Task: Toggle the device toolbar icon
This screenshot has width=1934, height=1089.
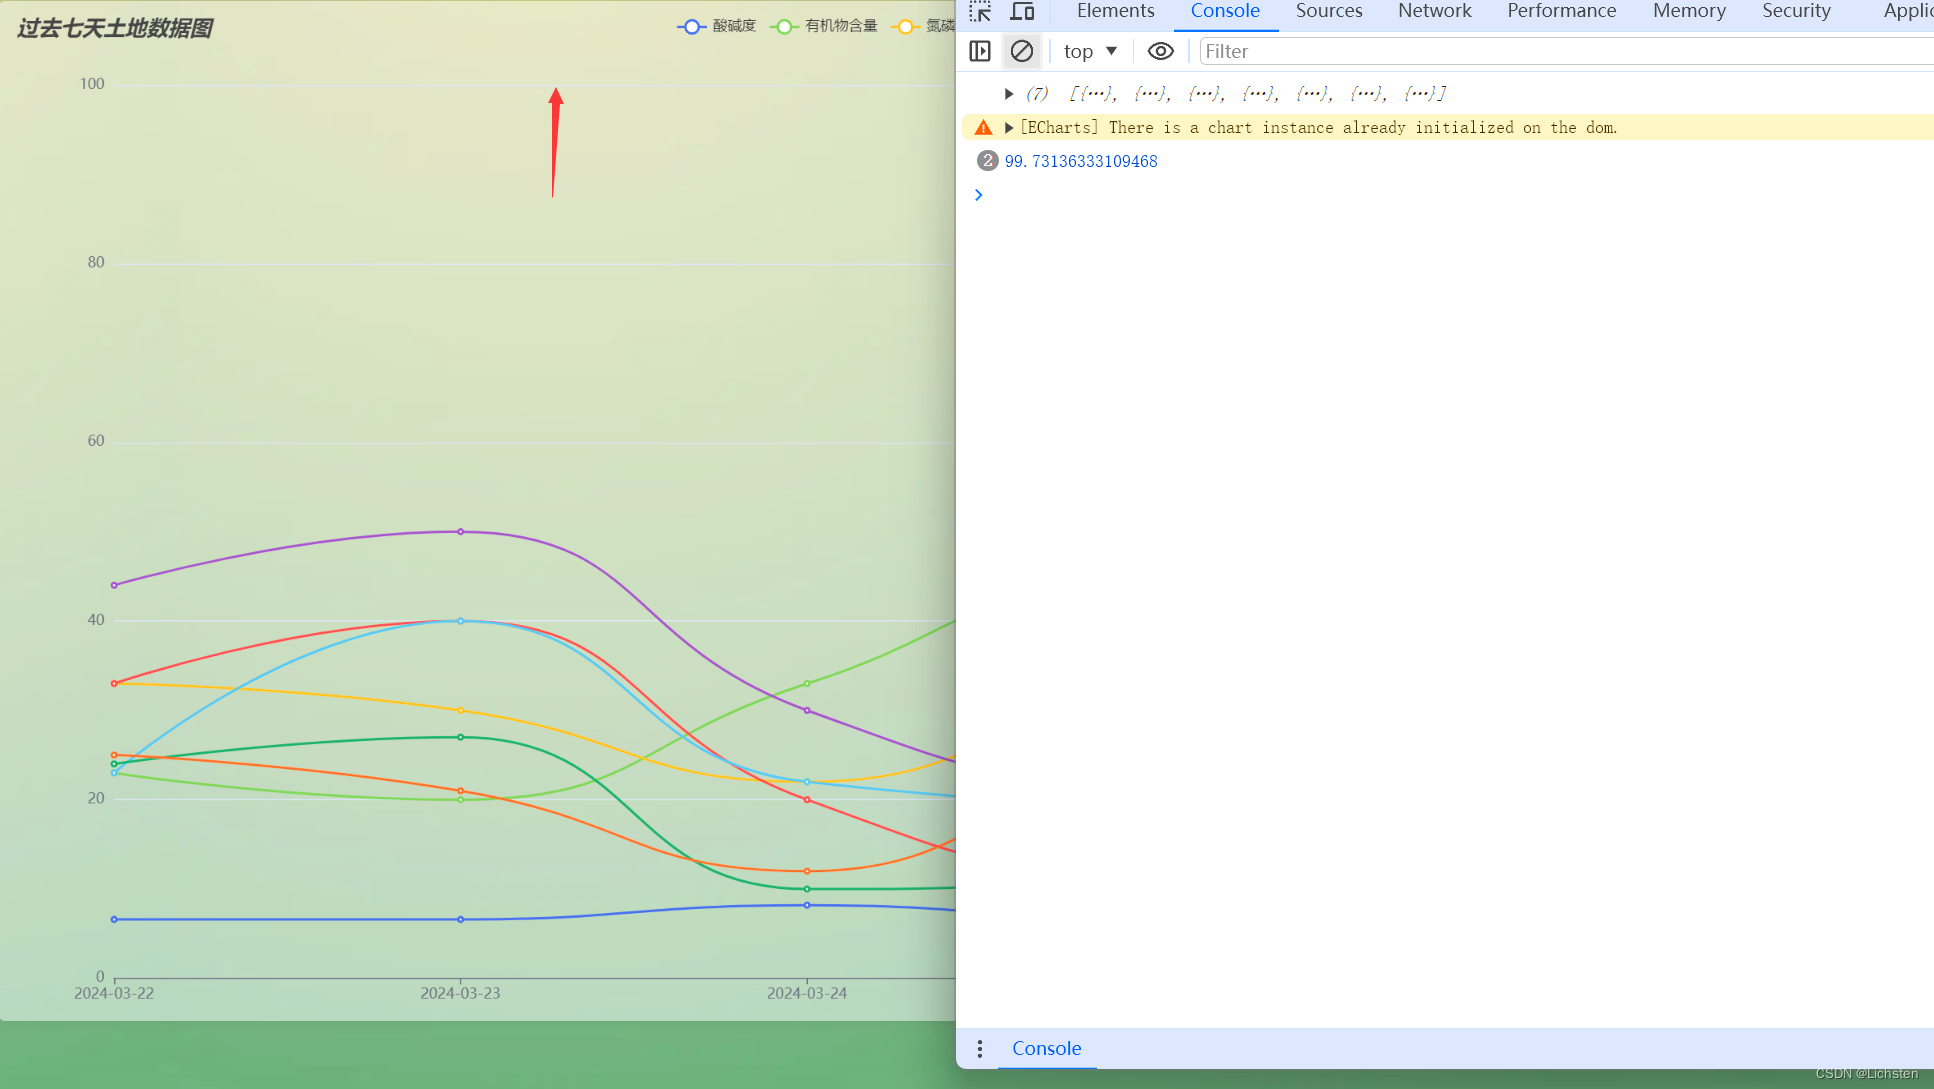Action: point(1022,12)
